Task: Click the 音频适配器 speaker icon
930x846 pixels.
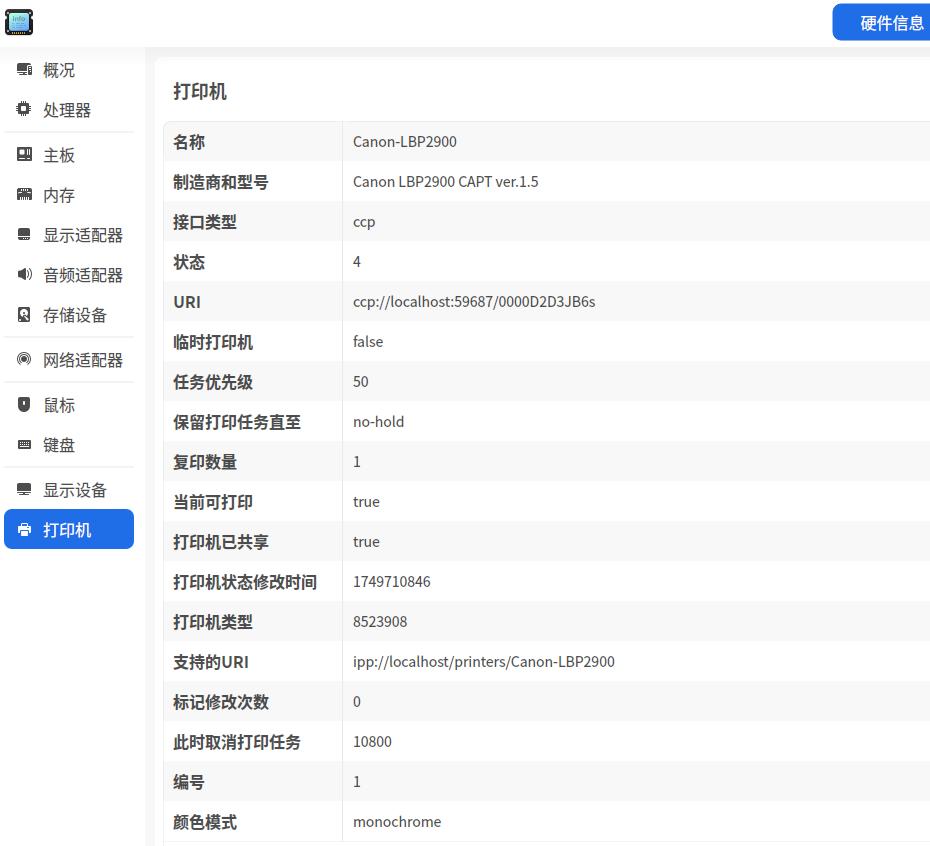Action: (24, 274)
